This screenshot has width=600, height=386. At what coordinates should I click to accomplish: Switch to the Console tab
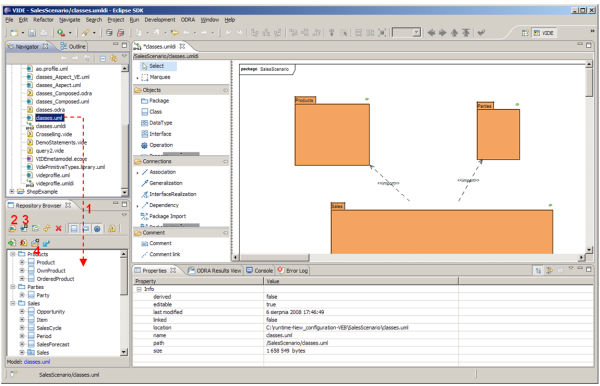pyautogui.click(x=260, y=270)
